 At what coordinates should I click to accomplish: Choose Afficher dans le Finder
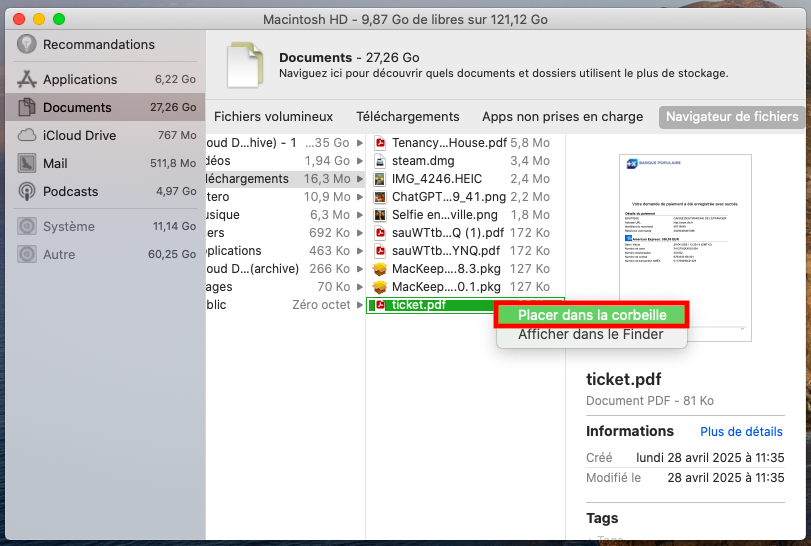(591, 335)
